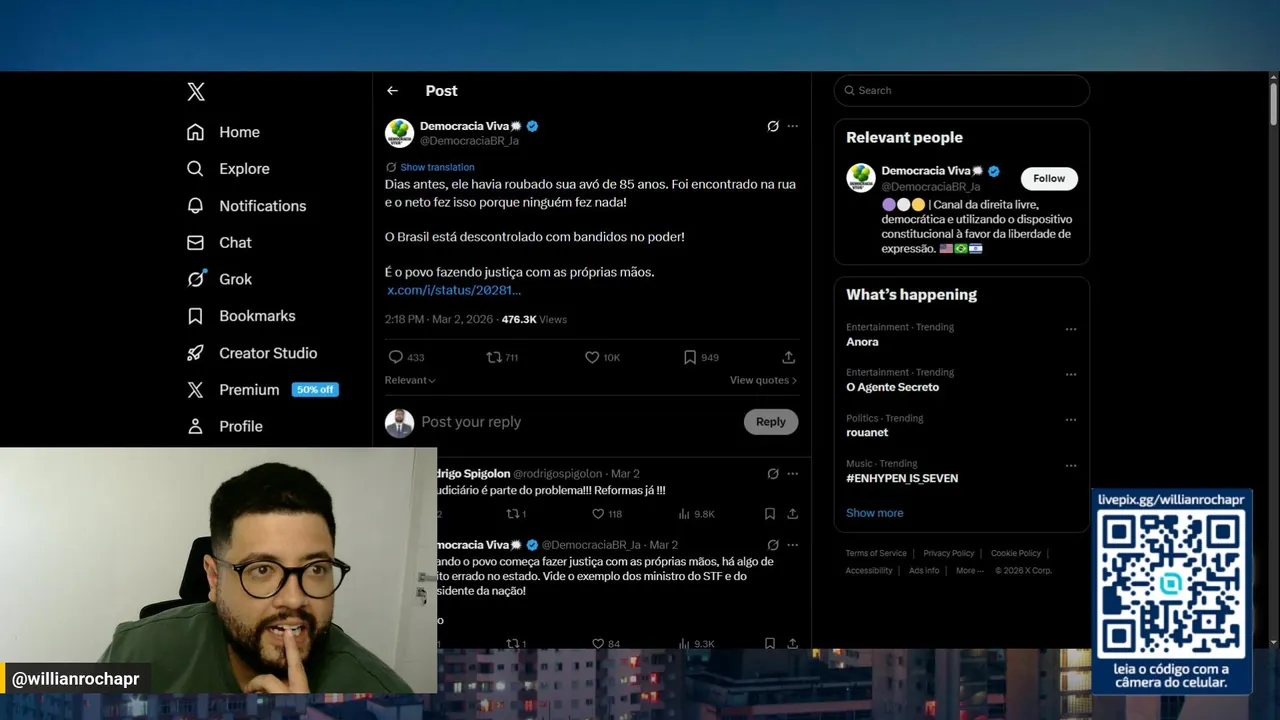Viewport: 1280px width, 720px height.
Task: Click share icon on main post
Action: pos(788,357)
